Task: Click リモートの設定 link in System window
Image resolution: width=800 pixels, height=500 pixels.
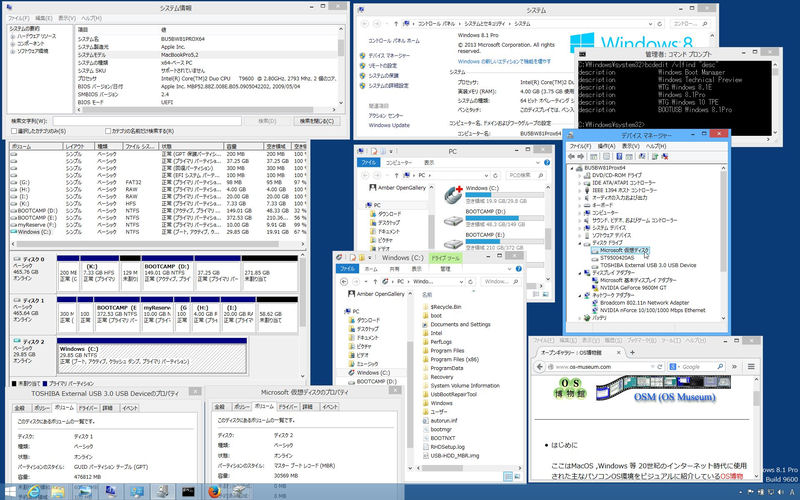Action: click(383, 66)
